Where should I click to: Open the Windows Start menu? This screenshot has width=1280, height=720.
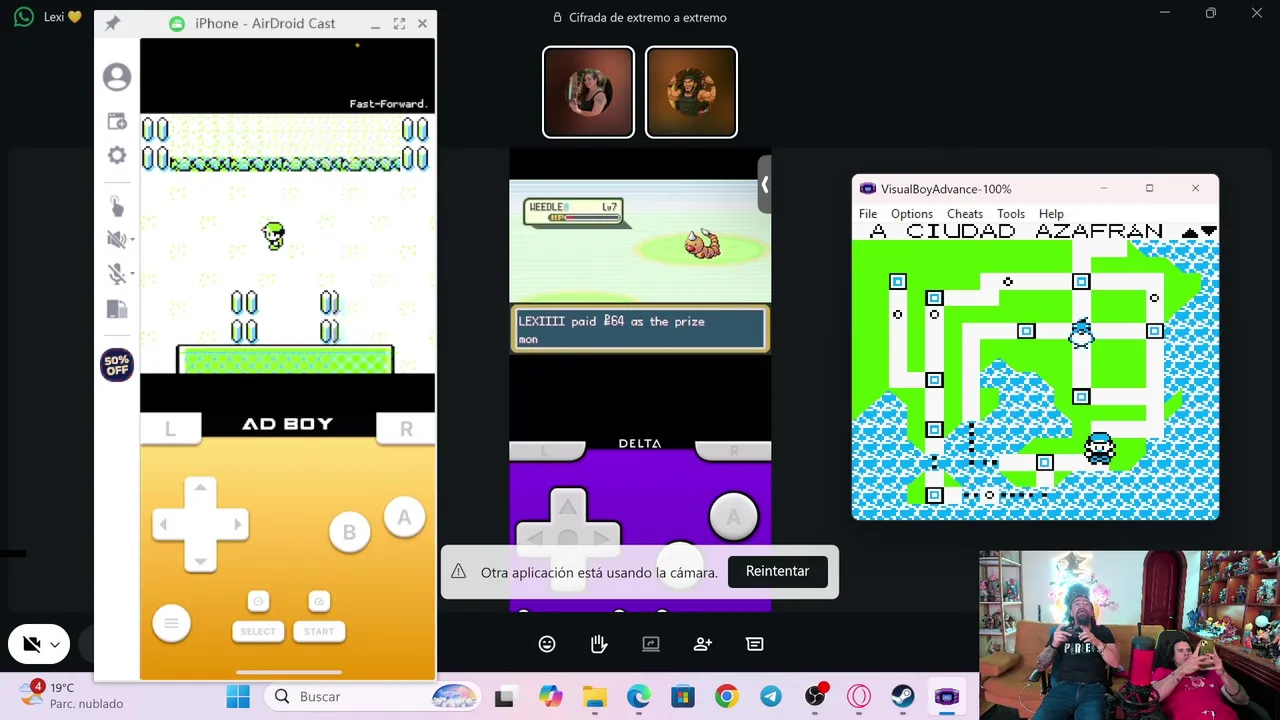click(238, 697)
